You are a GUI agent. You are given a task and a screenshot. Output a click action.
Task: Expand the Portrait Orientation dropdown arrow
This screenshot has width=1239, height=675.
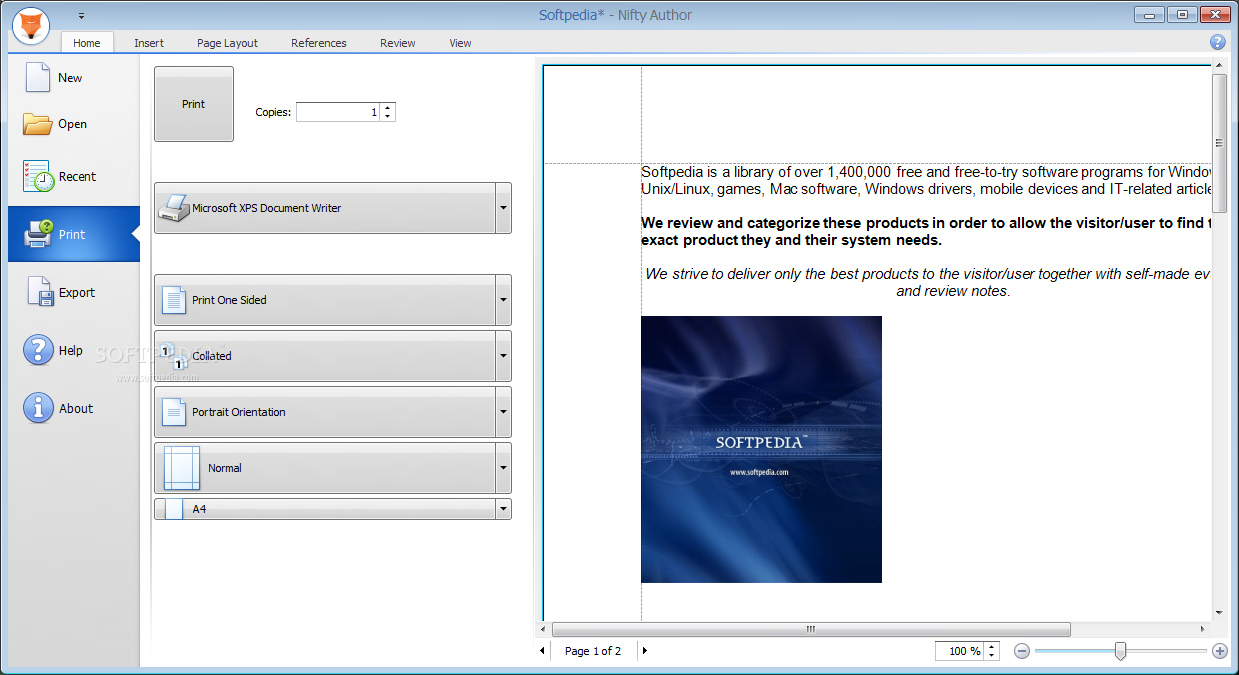(x=503, y=412)
